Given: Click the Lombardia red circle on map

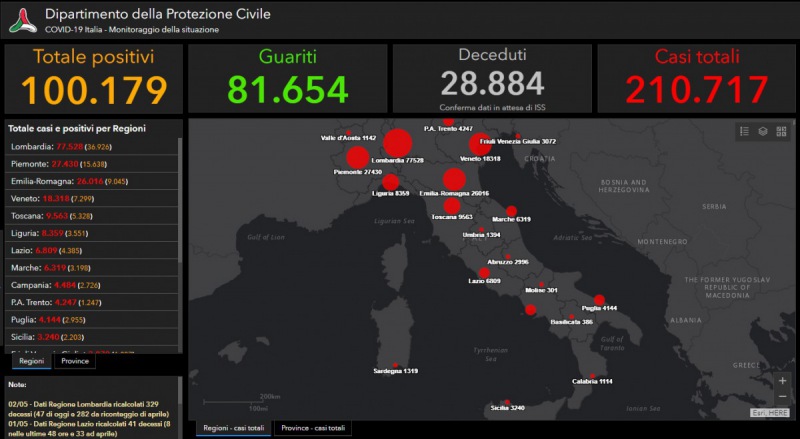Looking at the screenshot, I should 397,143.
